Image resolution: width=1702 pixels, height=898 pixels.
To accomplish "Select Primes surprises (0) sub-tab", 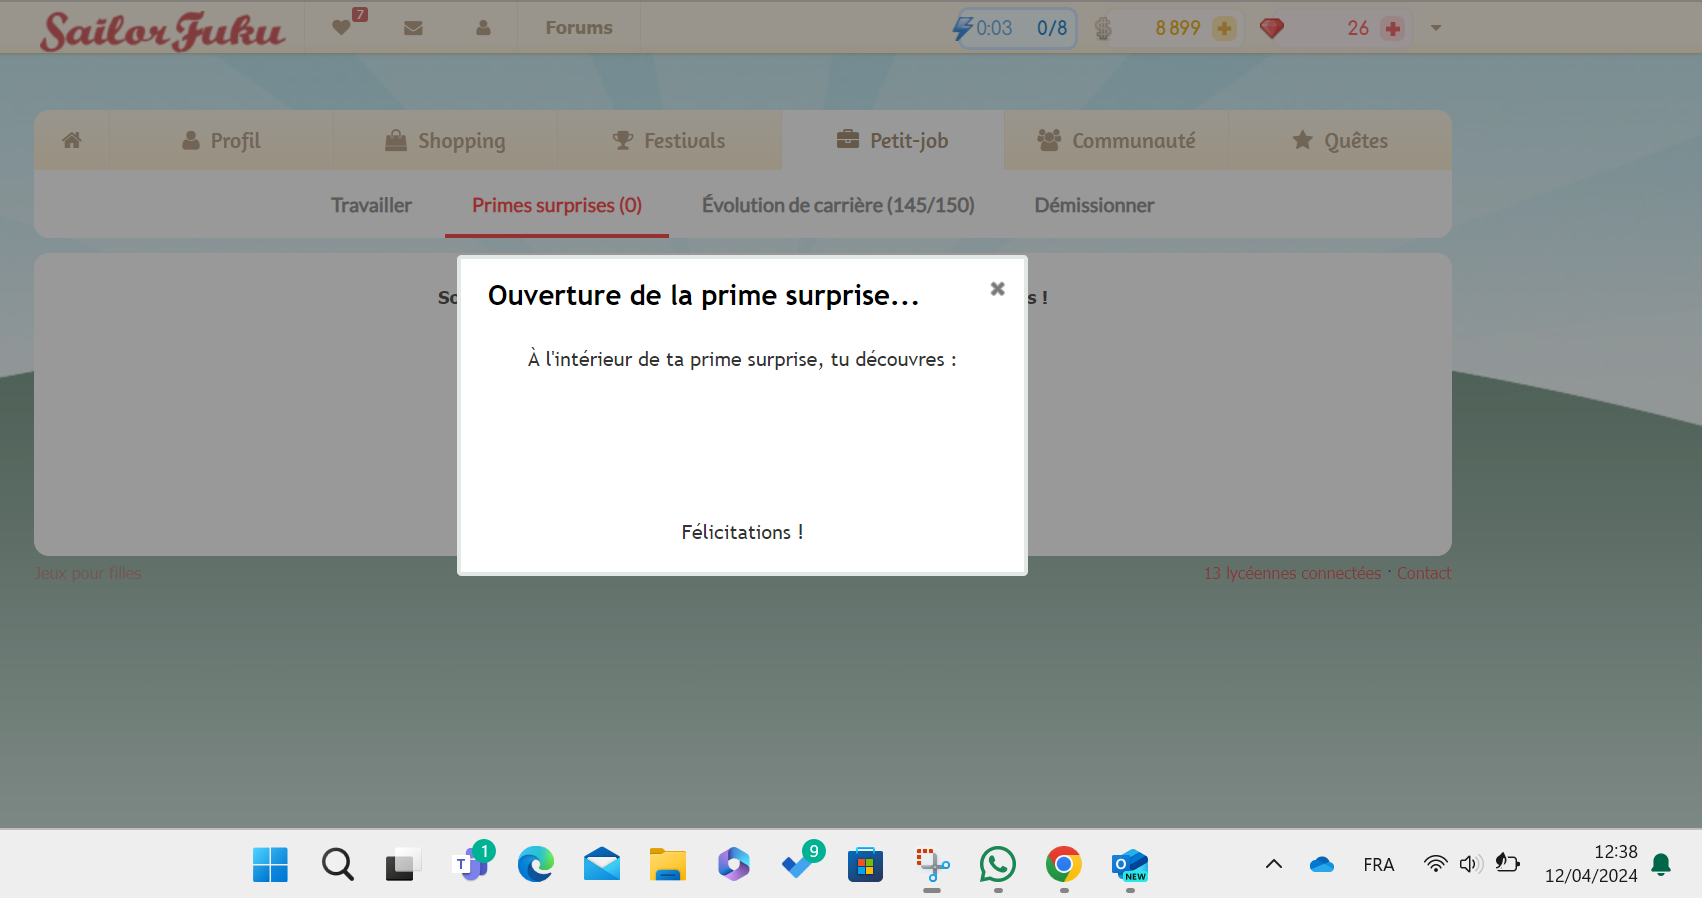I will (557, 205).
